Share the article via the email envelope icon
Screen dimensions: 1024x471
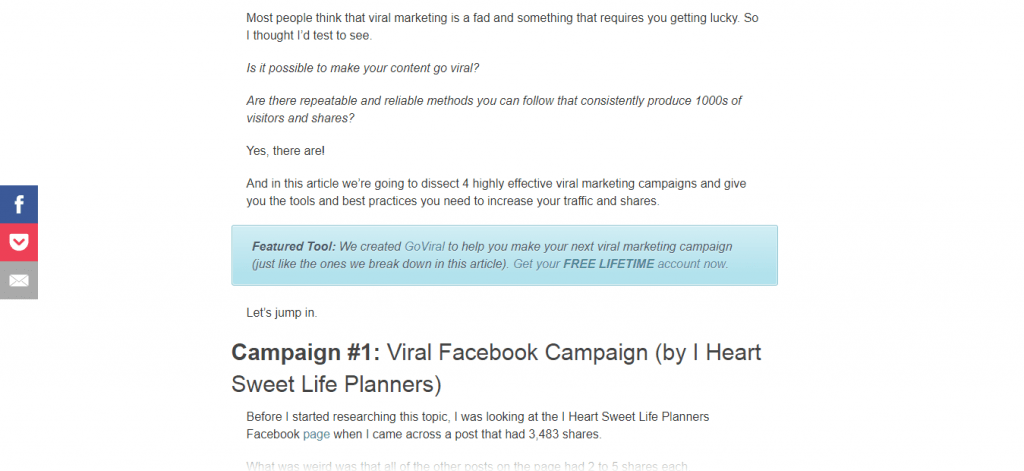click(19, 280)
